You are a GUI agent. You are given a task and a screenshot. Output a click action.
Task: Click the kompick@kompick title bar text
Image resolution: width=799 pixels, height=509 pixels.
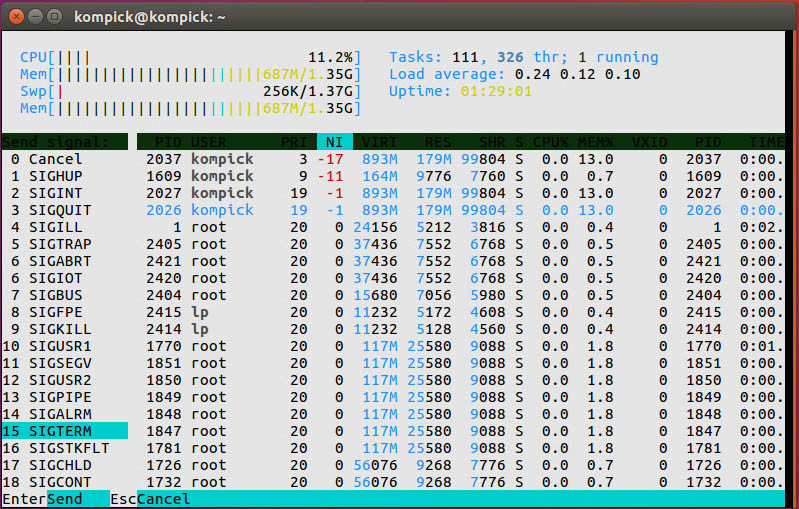tap(150, 17)
